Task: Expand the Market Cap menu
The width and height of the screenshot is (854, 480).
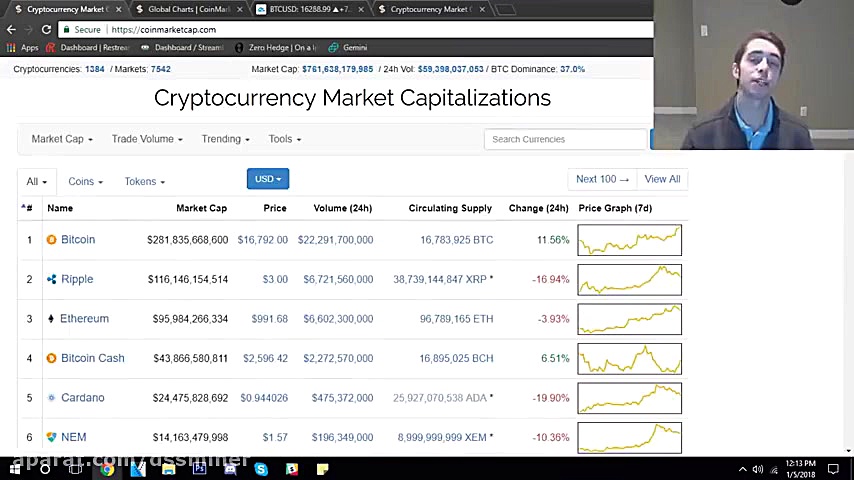Action: coord(62,139)
